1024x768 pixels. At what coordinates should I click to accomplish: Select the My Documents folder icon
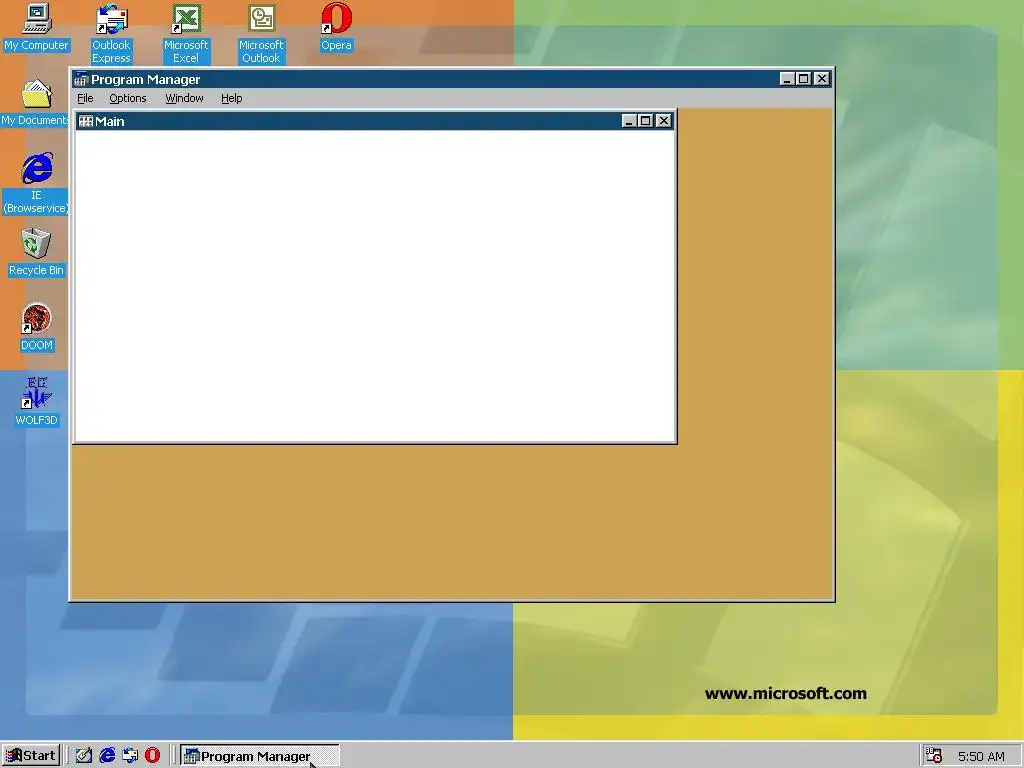click(x=36, y=103)
